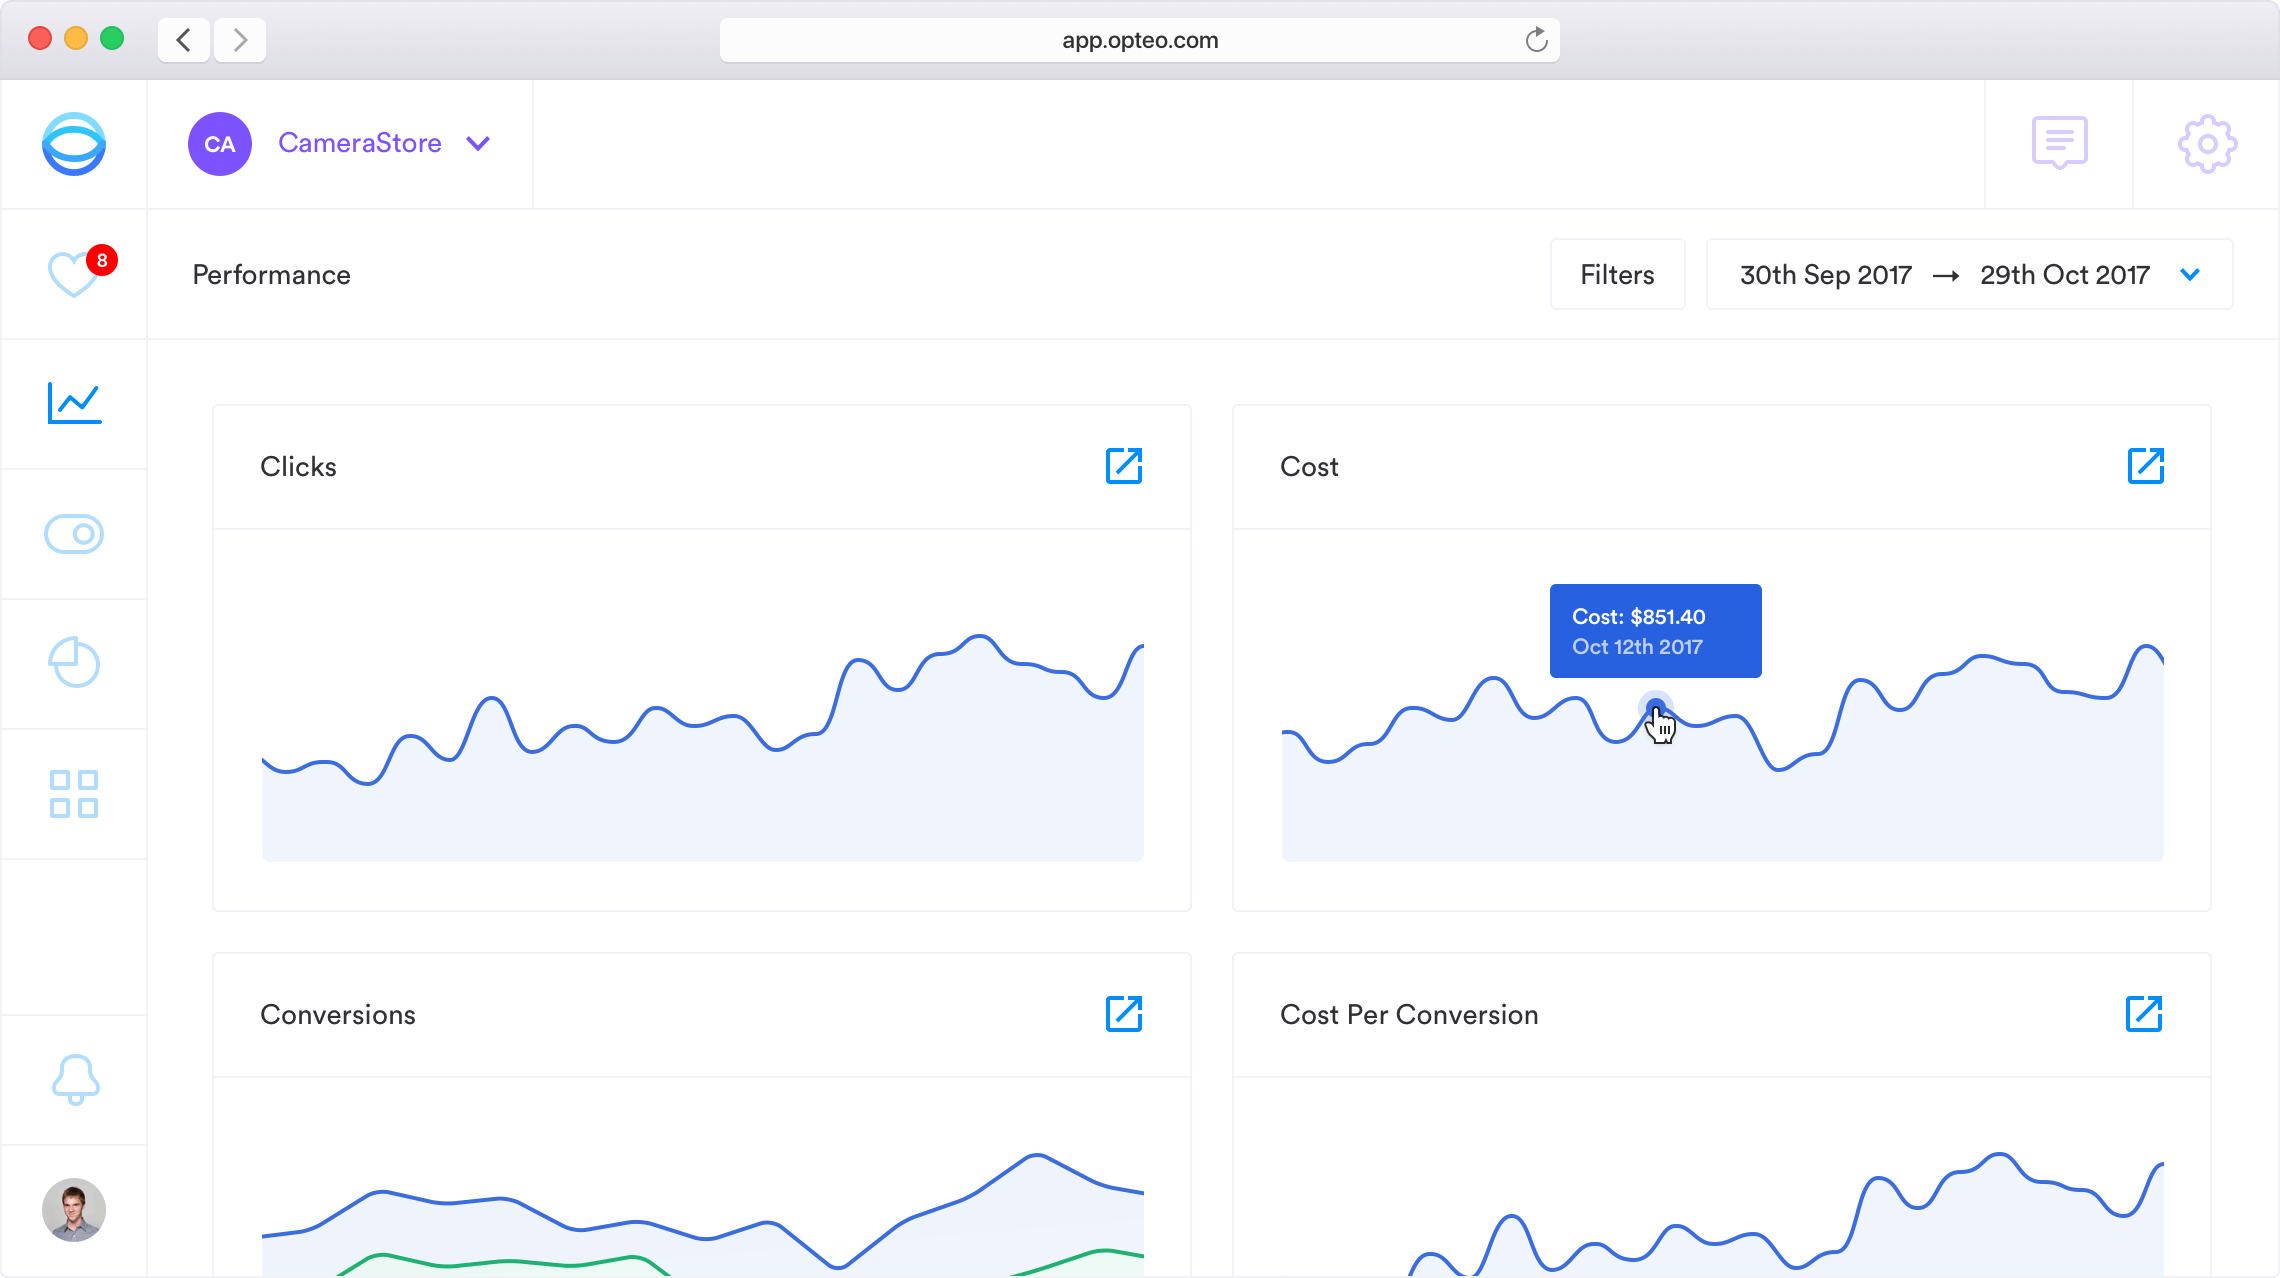Open settings gear icon

2207,144
